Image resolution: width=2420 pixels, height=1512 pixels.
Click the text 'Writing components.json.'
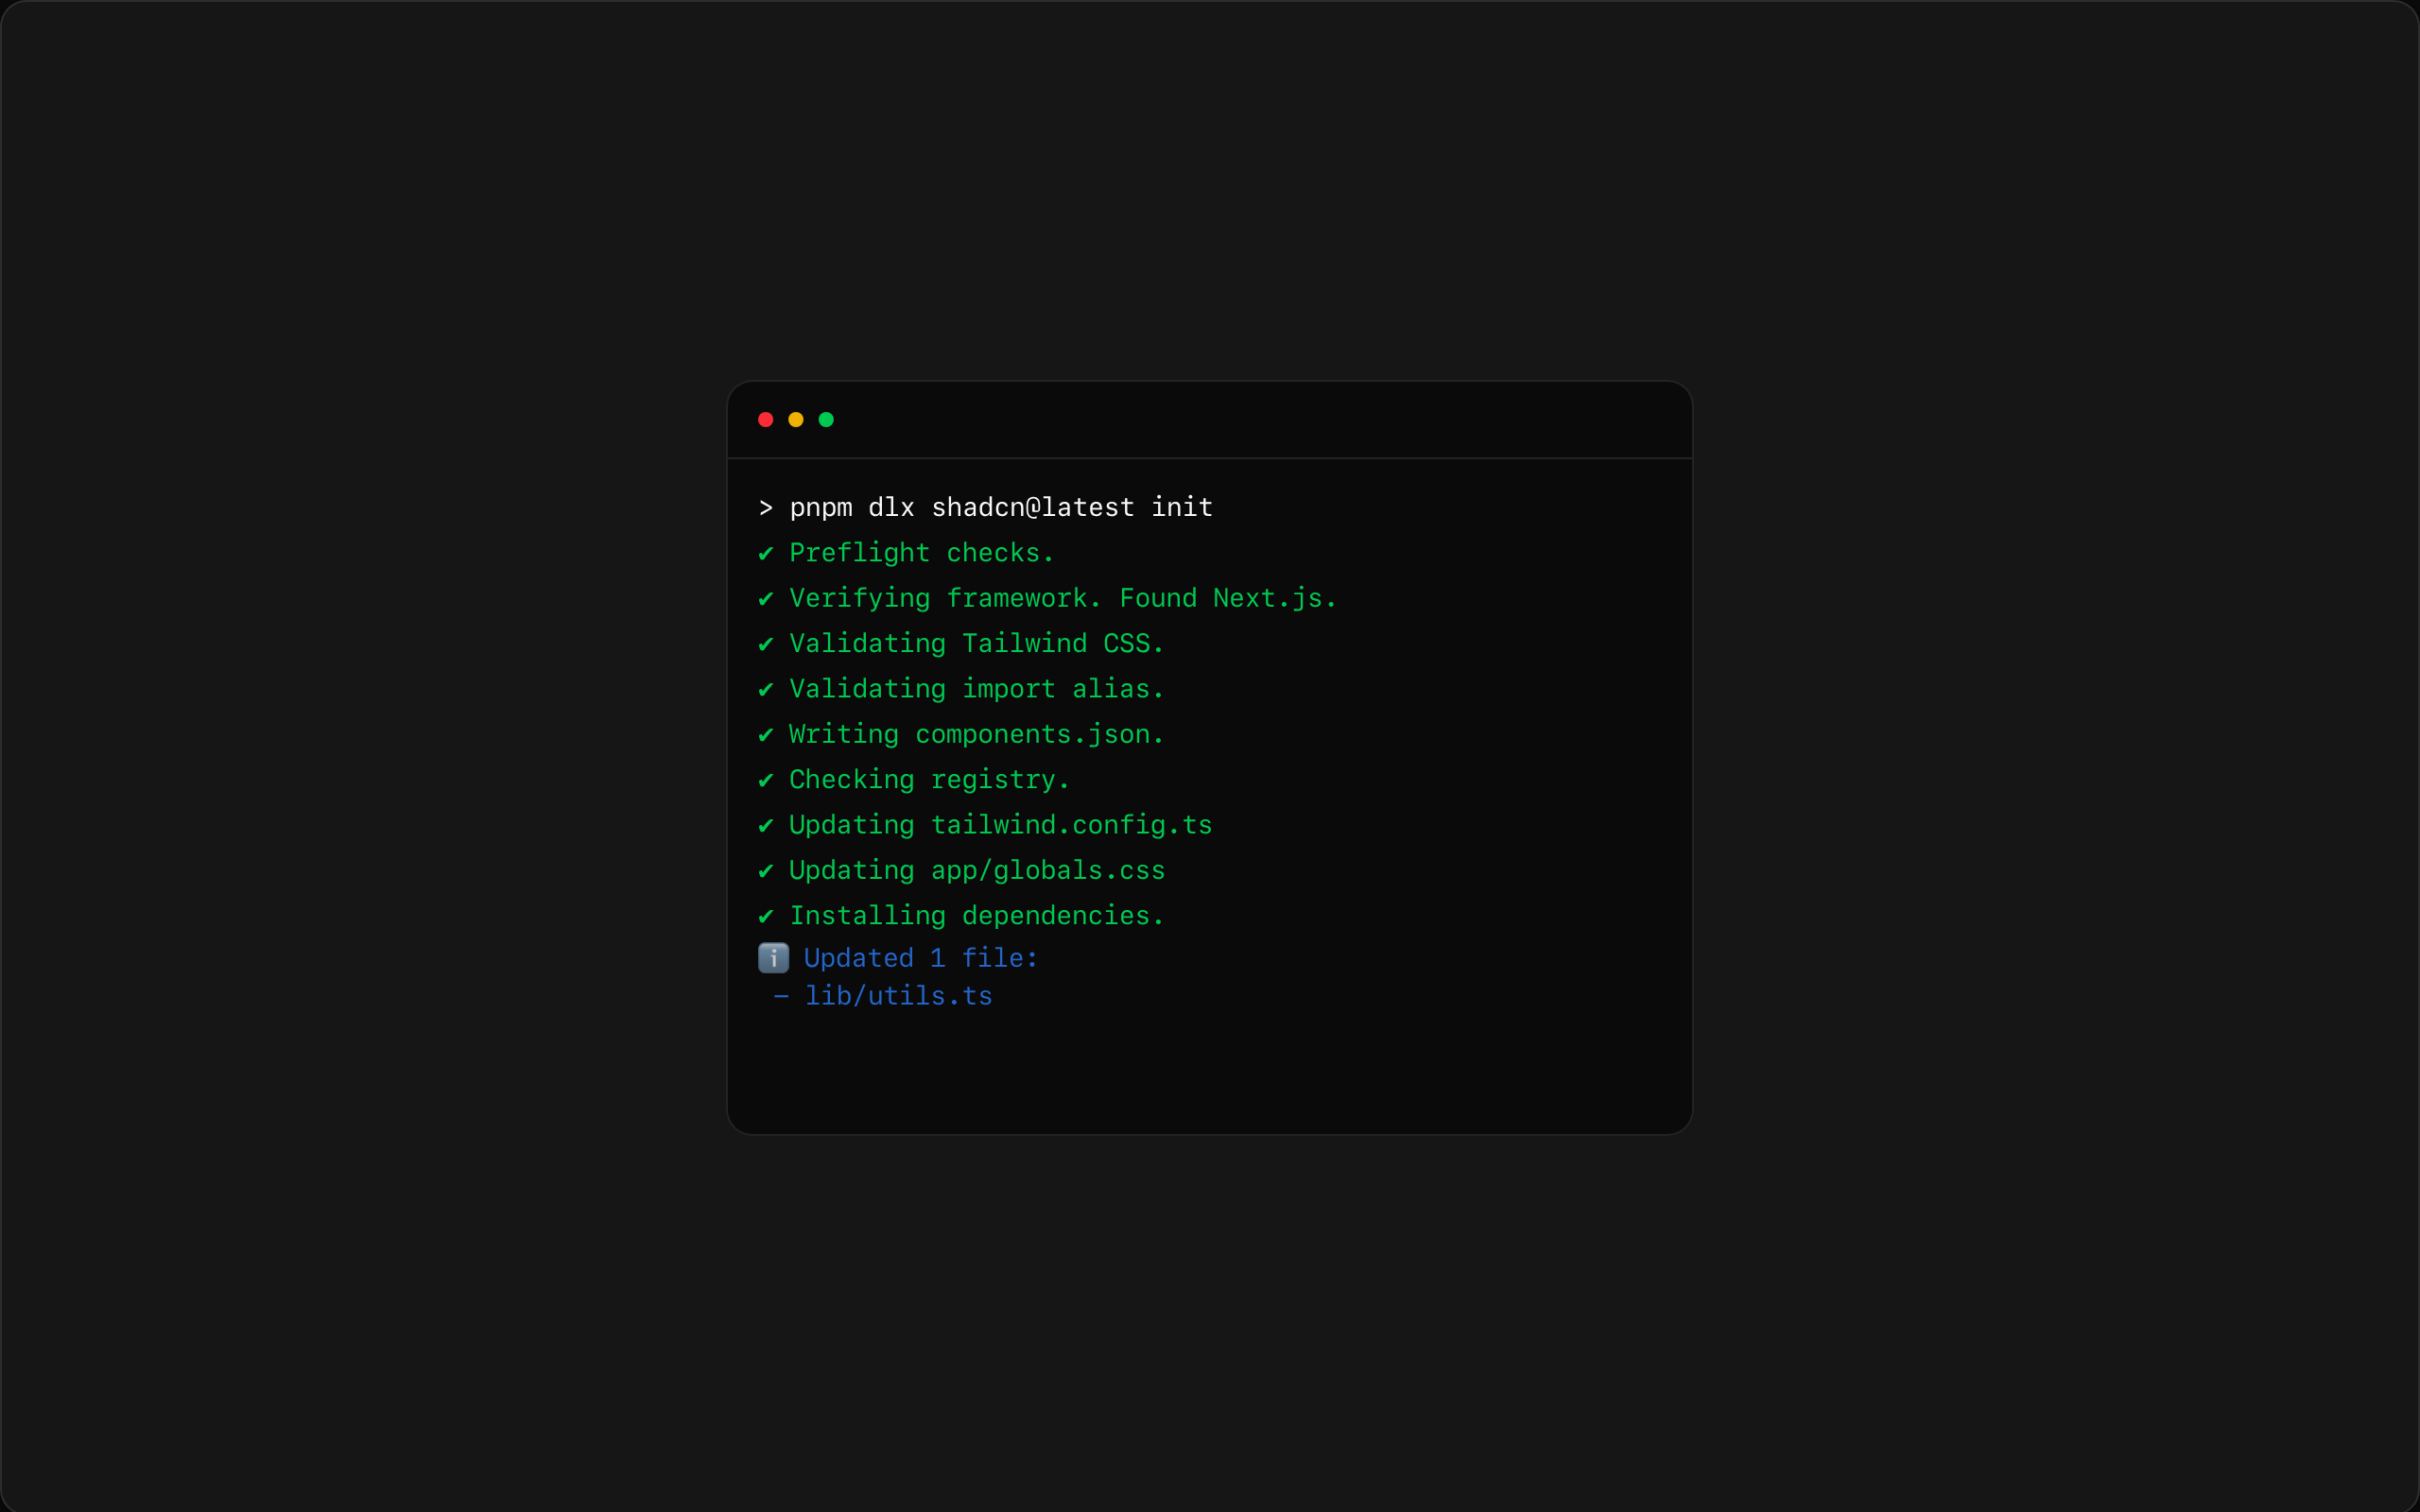(x=977, y=734)
